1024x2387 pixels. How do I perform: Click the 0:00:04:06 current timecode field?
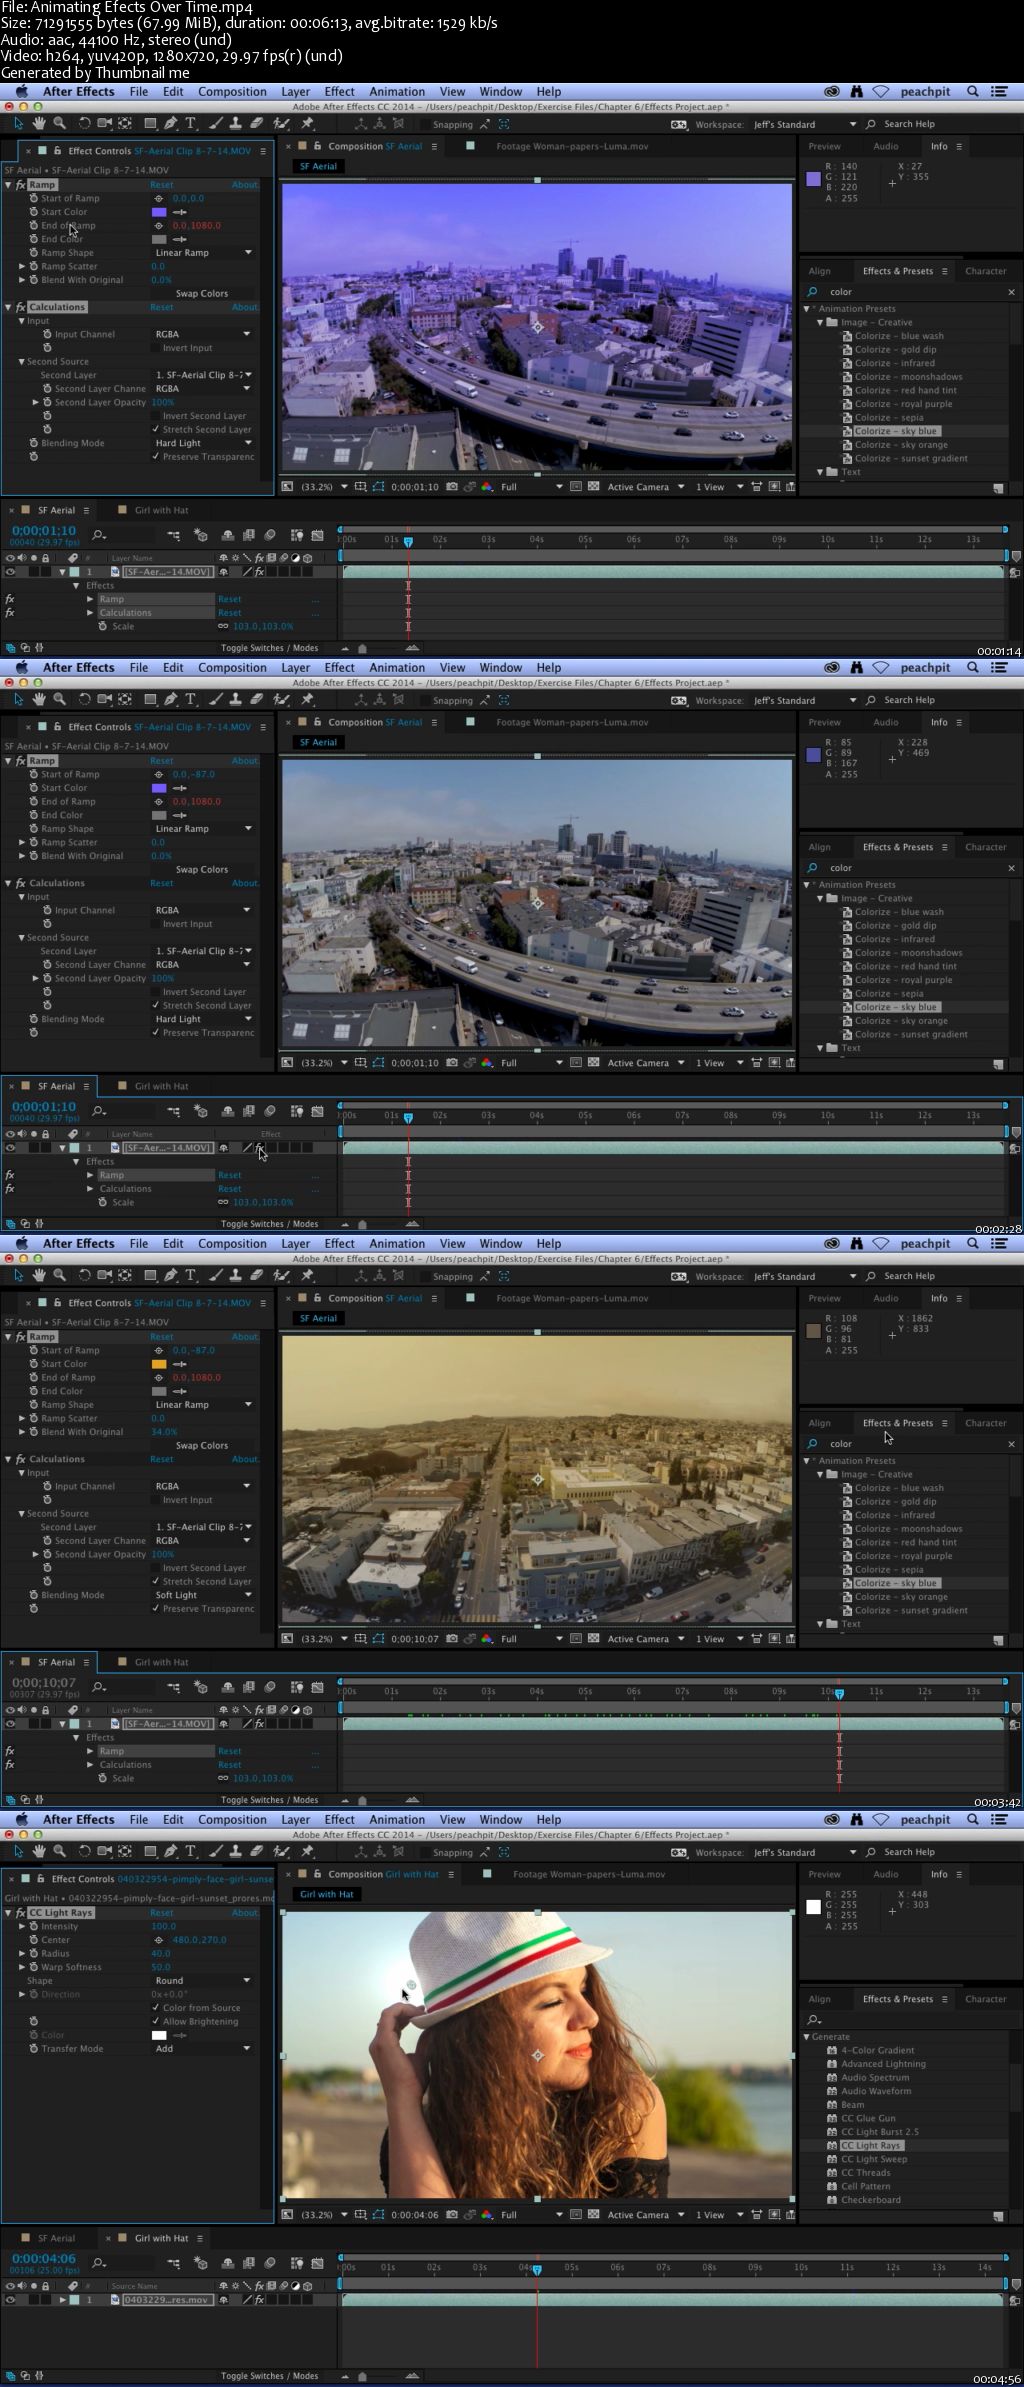44,2259
